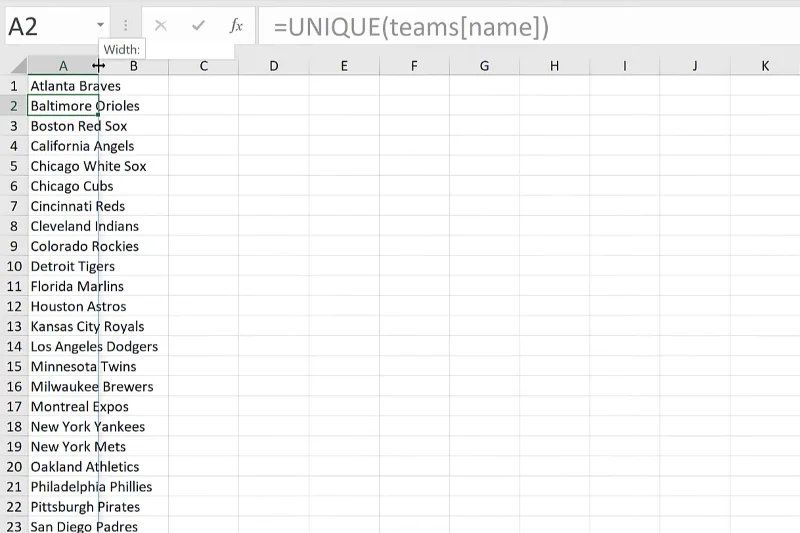Viewport: 800px width, 533px height.
Task: Click cell with Chicago Cubs
Action: (63, 186)
